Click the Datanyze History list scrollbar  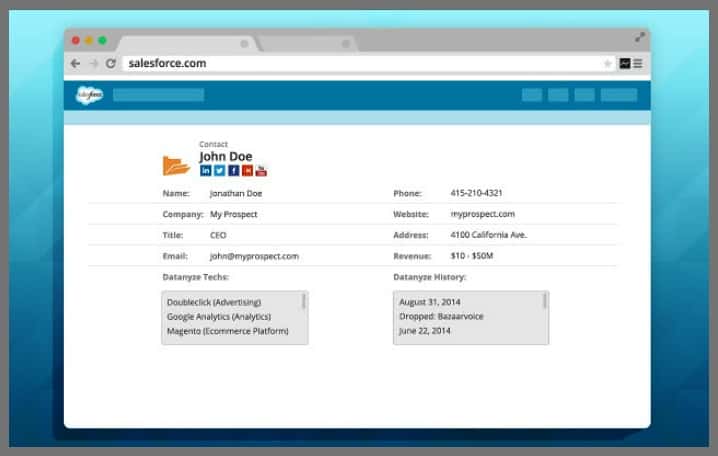[545, 301]
